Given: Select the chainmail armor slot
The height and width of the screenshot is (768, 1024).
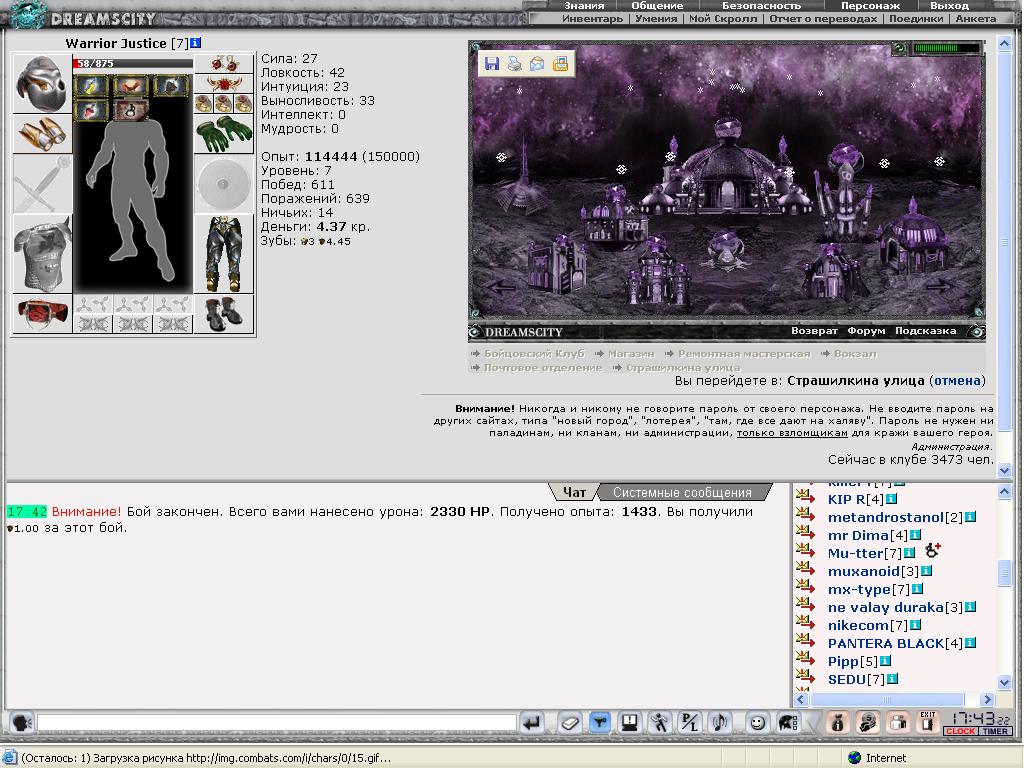Looking at the screenshot, I should pos(42,254).
